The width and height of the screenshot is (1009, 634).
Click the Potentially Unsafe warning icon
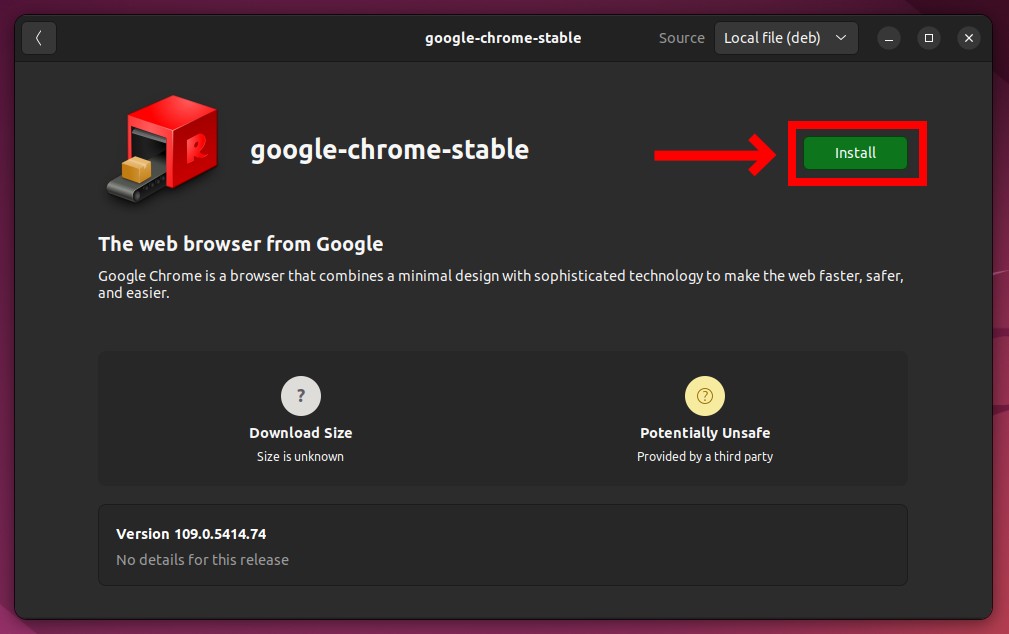(x=705, y=396)
